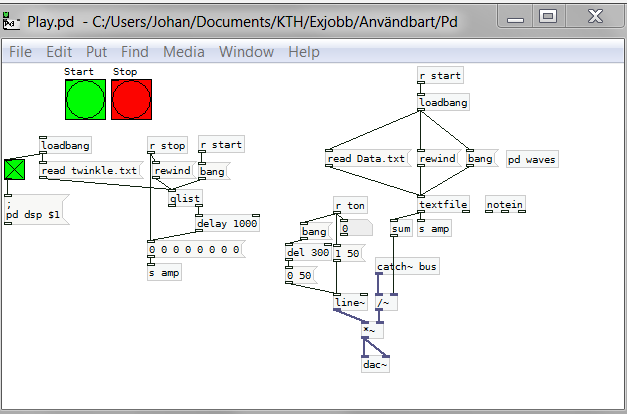Maximize the Play.pd window
This screenshot has height=414, width=627.
[x=548, y=17]
